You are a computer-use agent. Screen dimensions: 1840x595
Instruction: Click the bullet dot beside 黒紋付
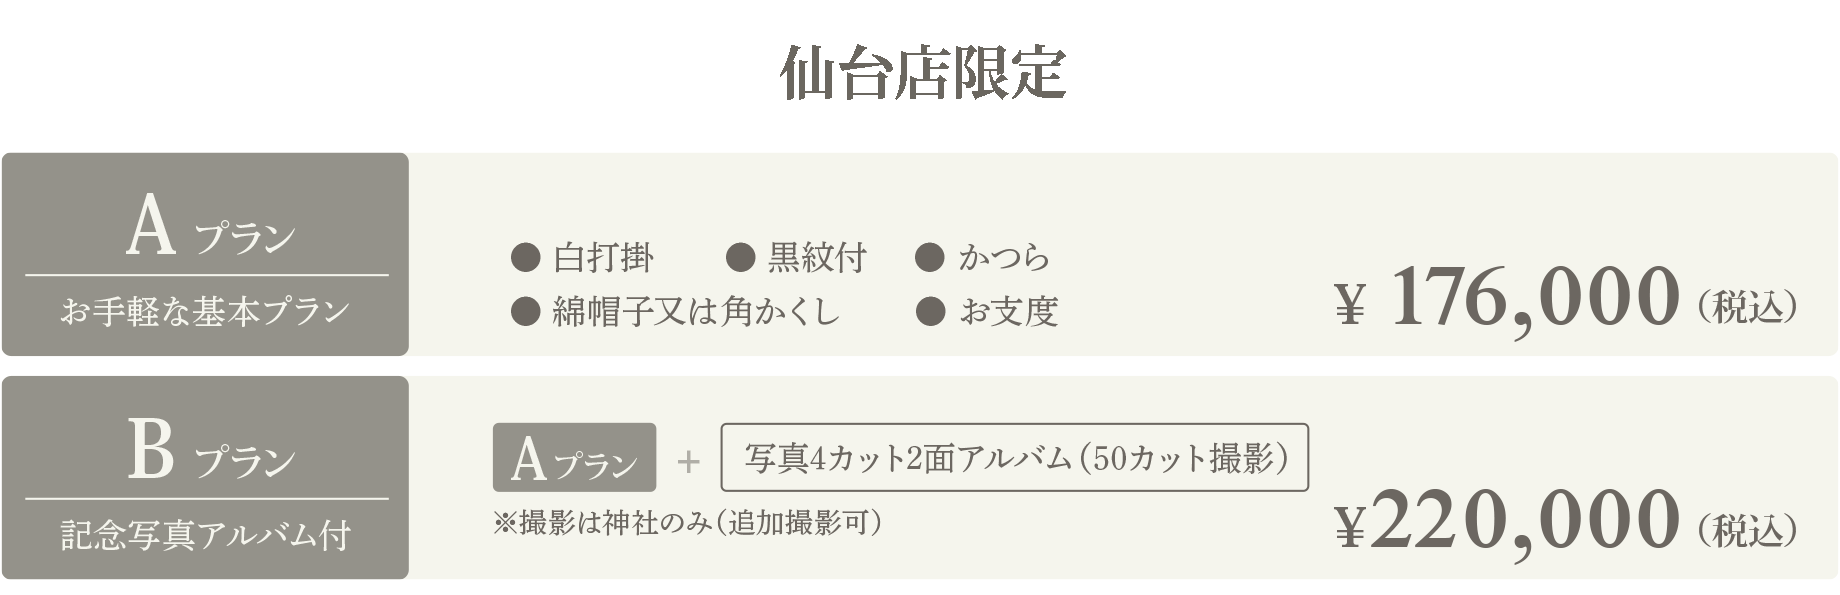740,258
